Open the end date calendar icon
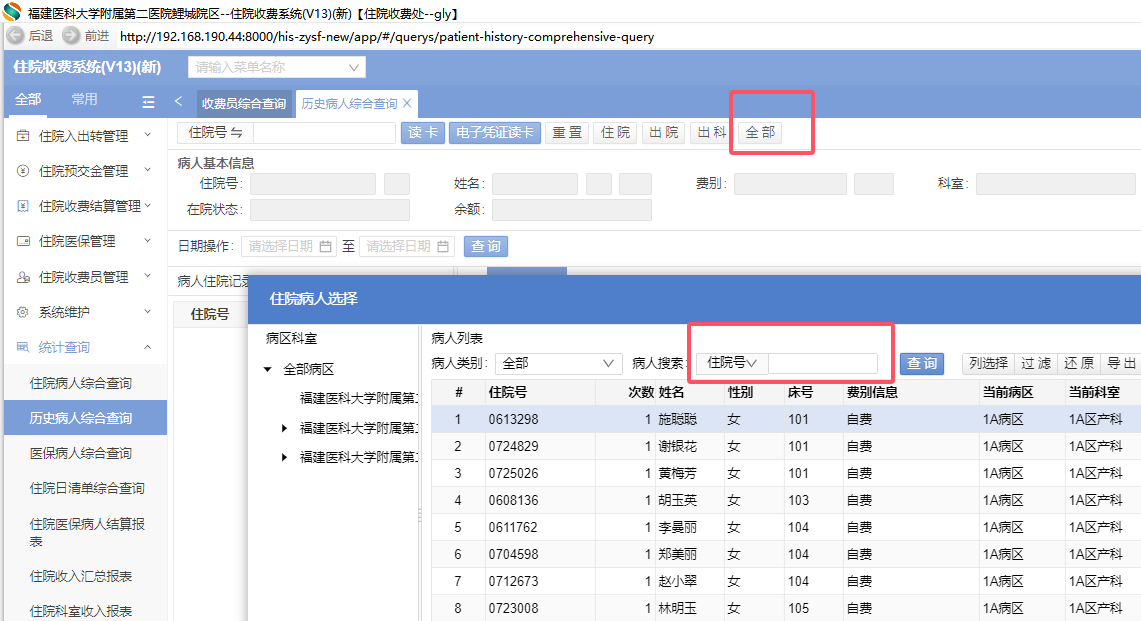The width and height of the screenshot is (1141, 621). [443, 246]
